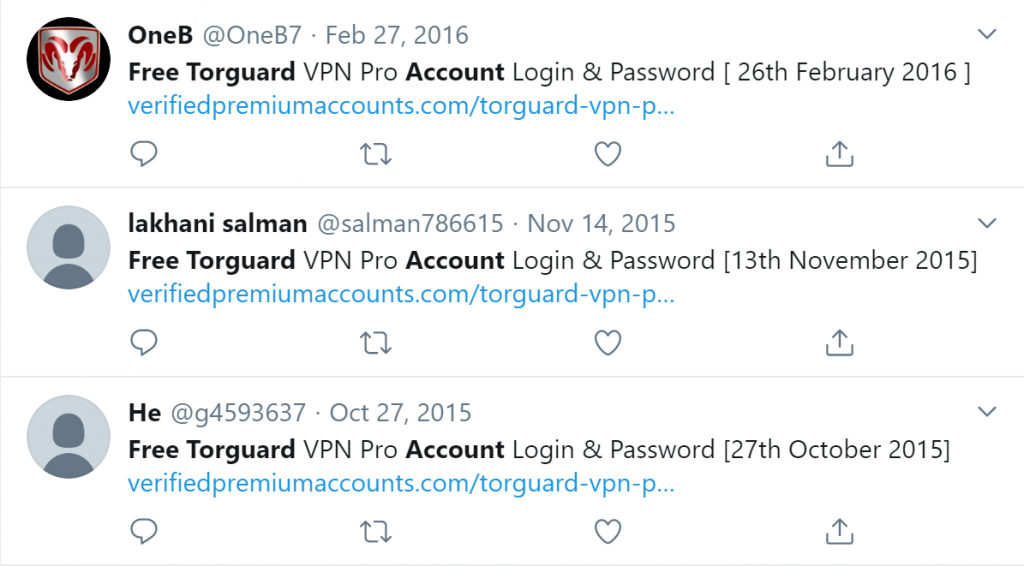Open more options chevron on OneB's tweet

(987, 34)
